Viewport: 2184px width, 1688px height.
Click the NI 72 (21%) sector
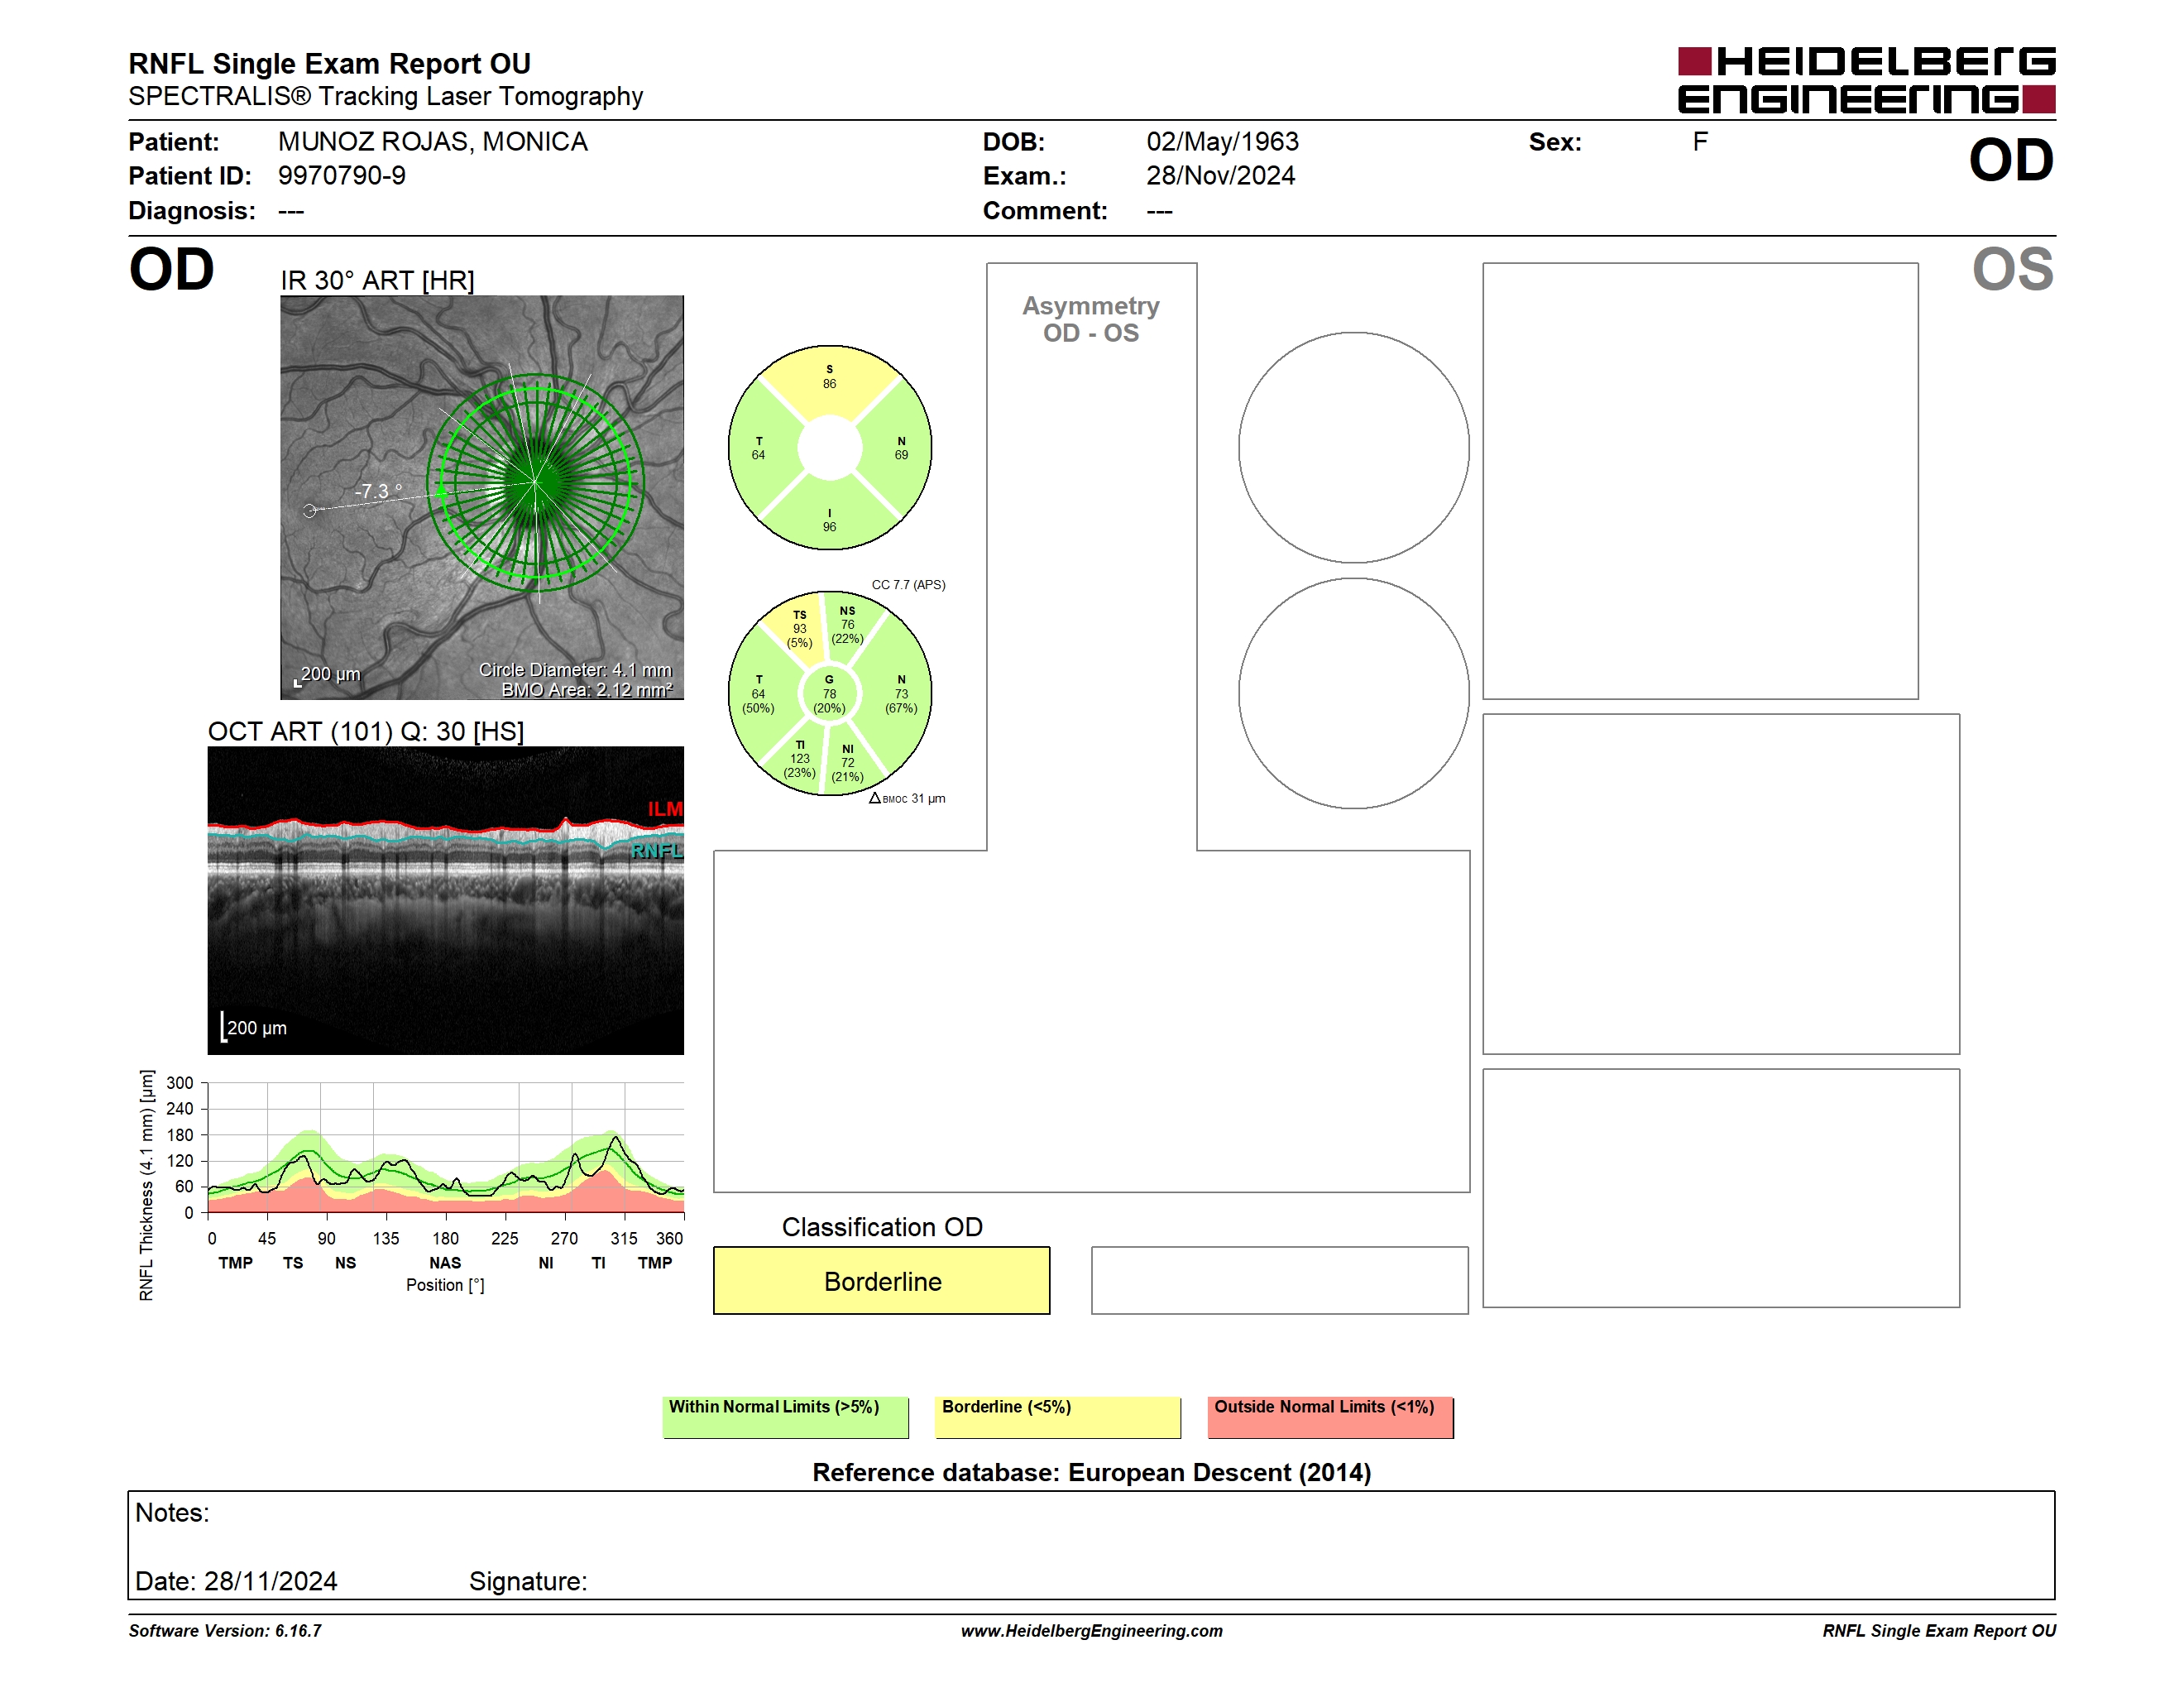click(848, 762)
